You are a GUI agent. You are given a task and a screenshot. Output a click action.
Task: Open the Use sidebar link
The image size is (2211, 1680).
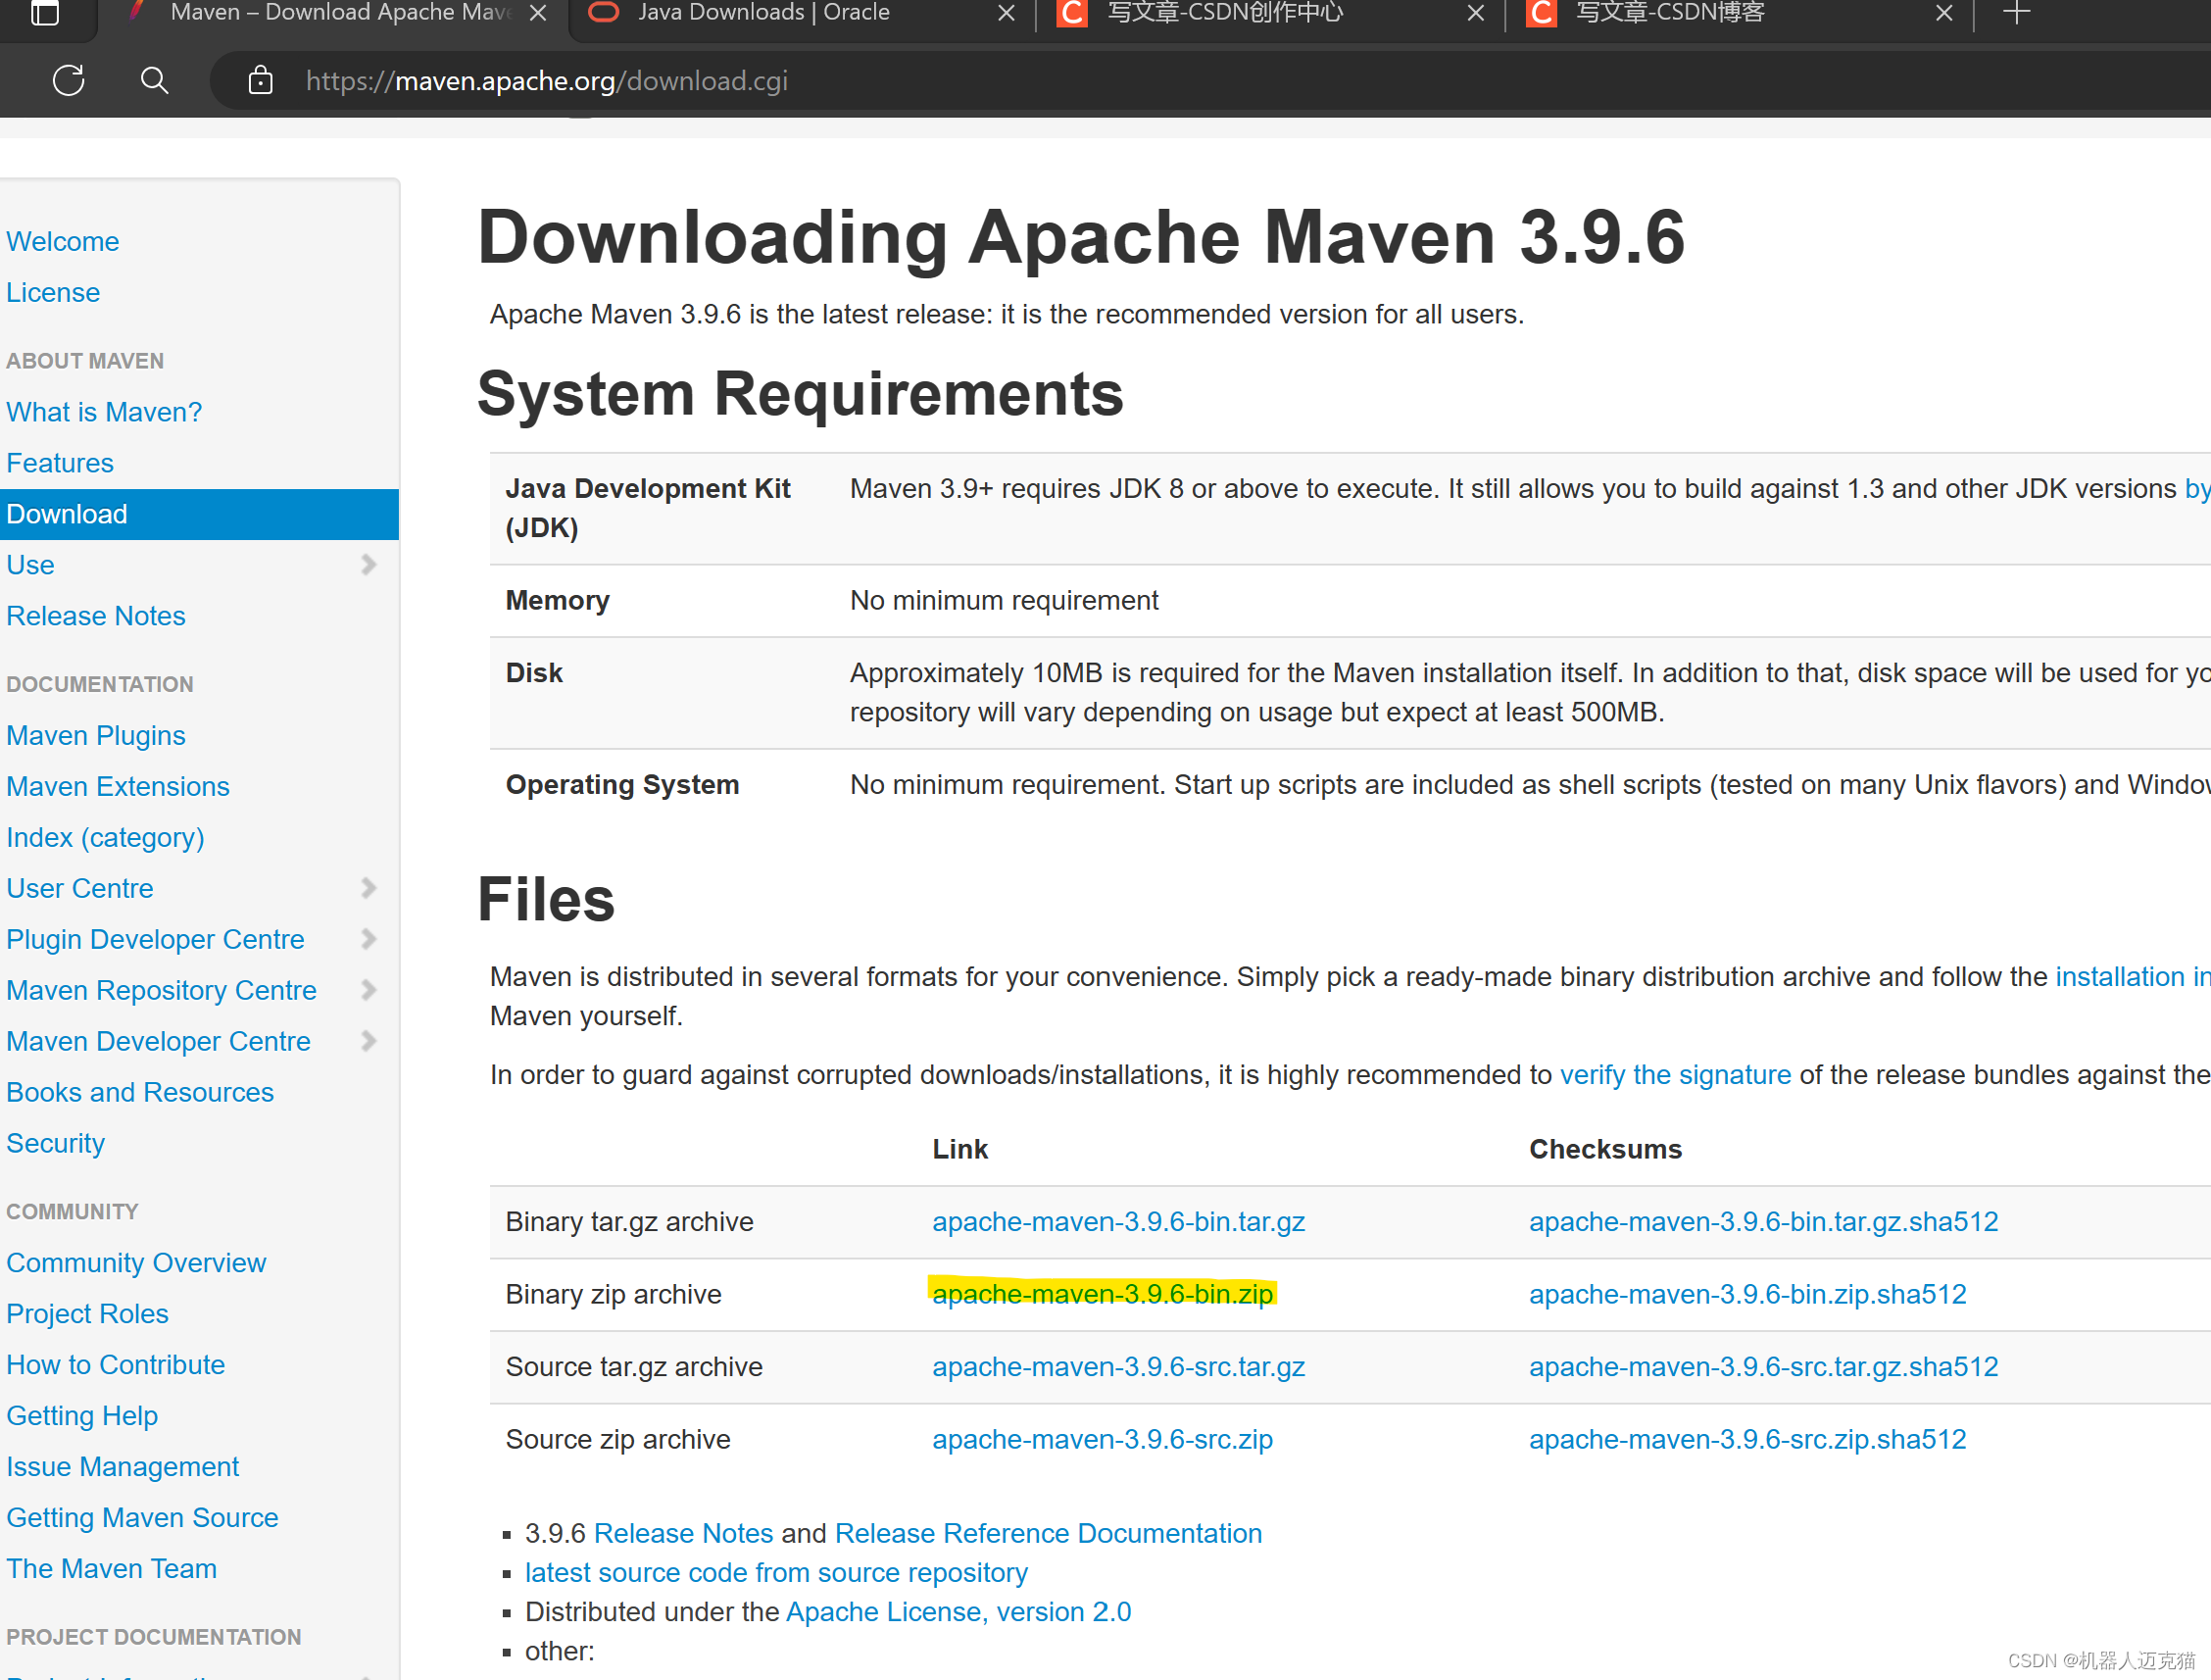point(30,565)
